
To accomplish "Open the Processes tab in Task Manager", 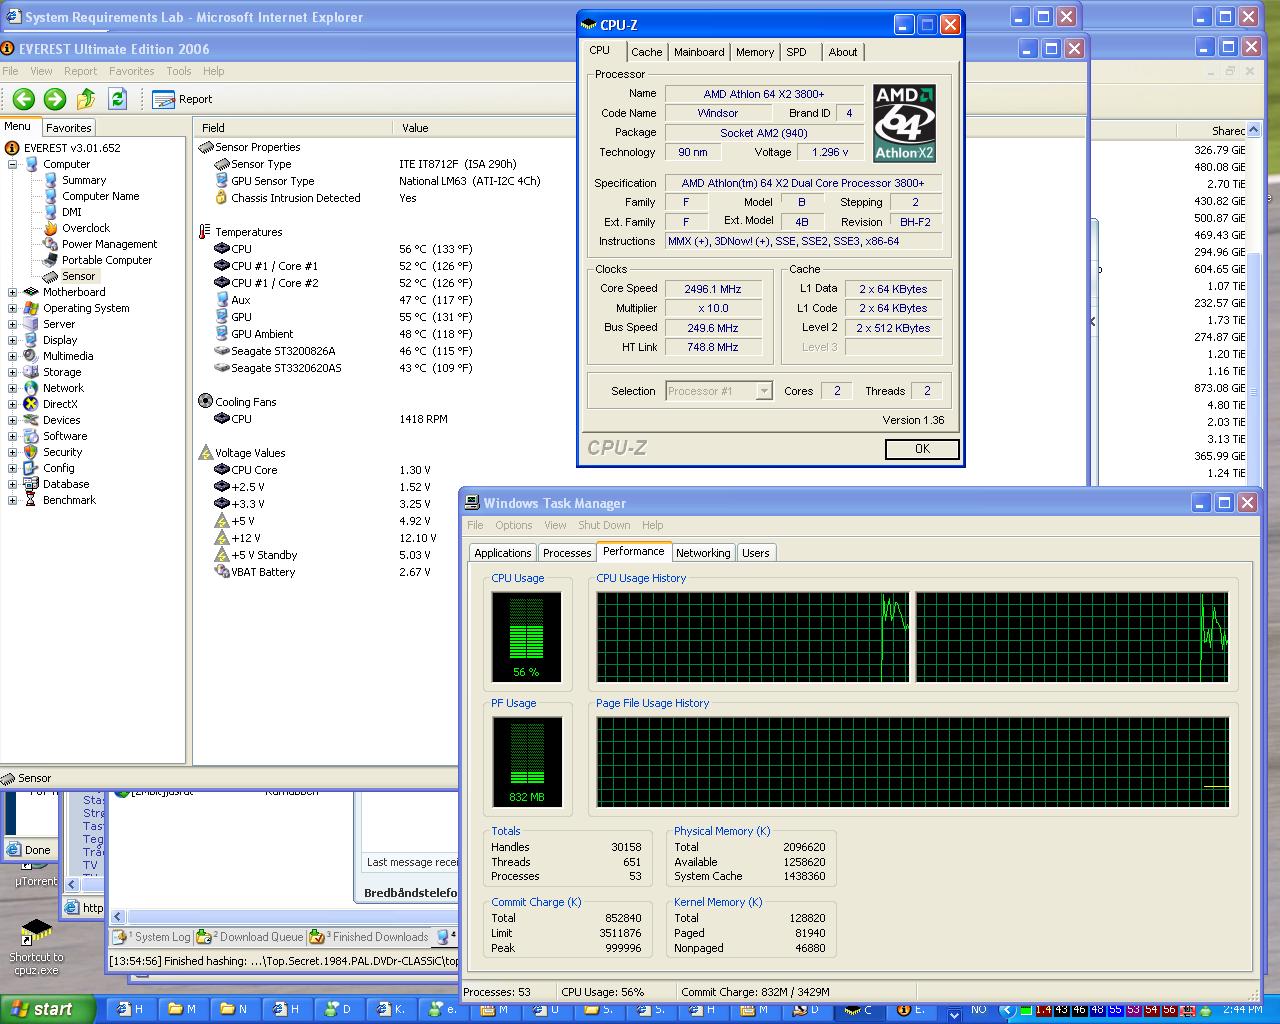I will coord(567,553).
